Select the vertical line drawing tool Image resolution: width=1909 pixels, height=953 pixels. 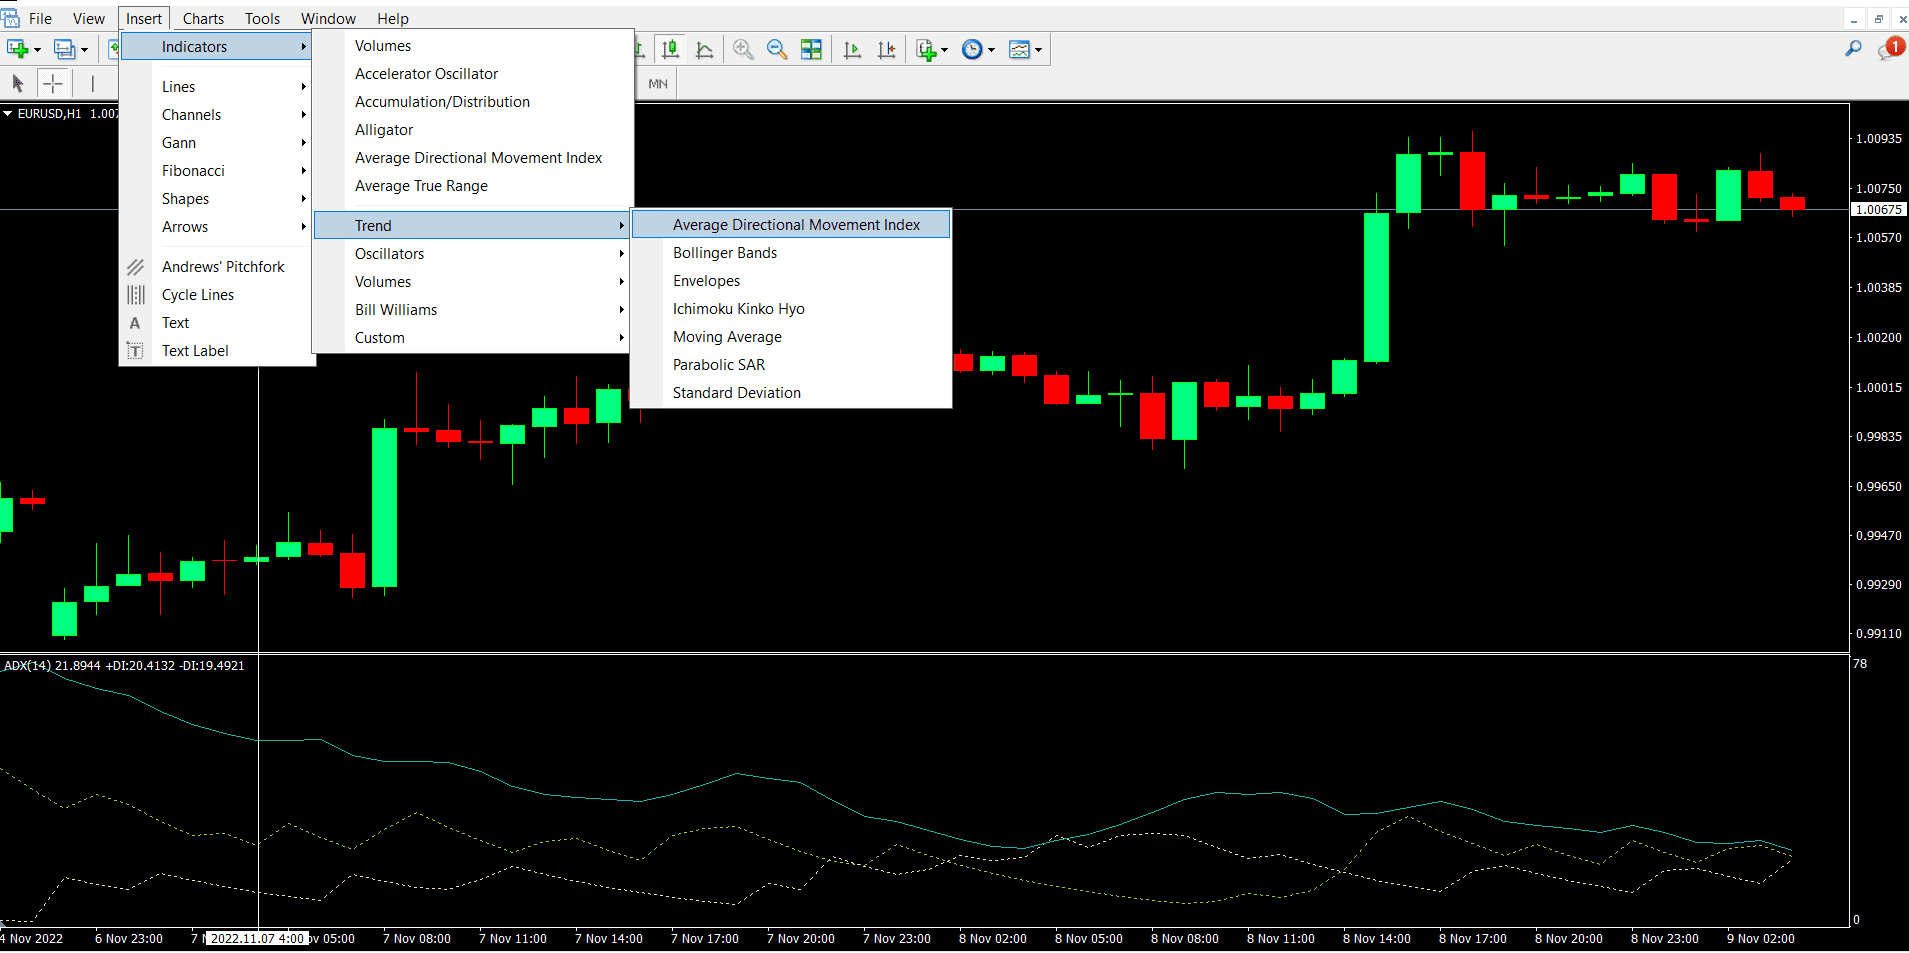coord(92,83)
